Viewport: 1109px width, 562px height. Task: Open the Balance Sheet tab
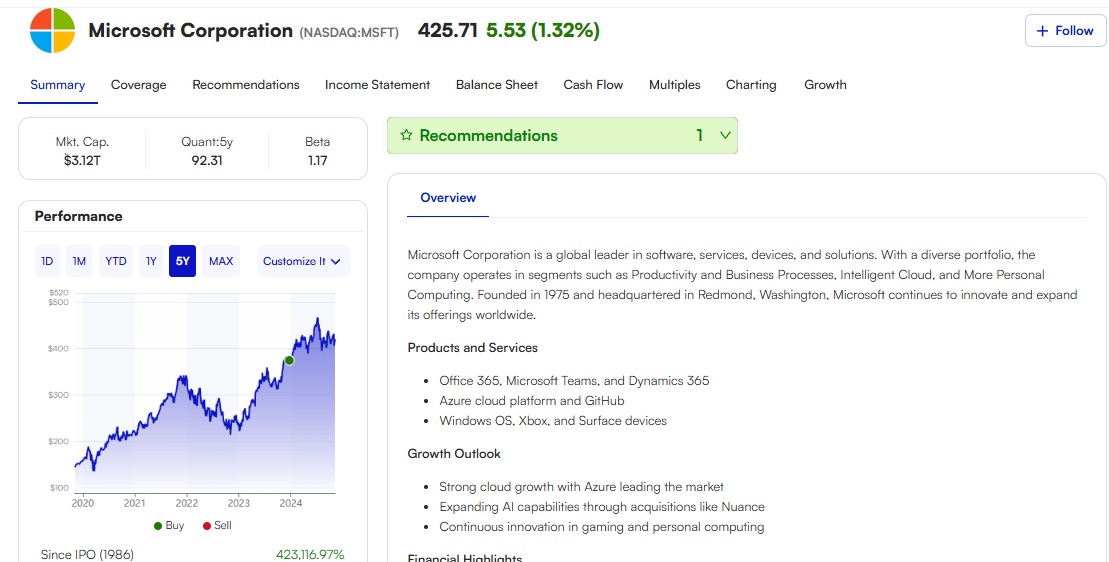coord(497,85)
